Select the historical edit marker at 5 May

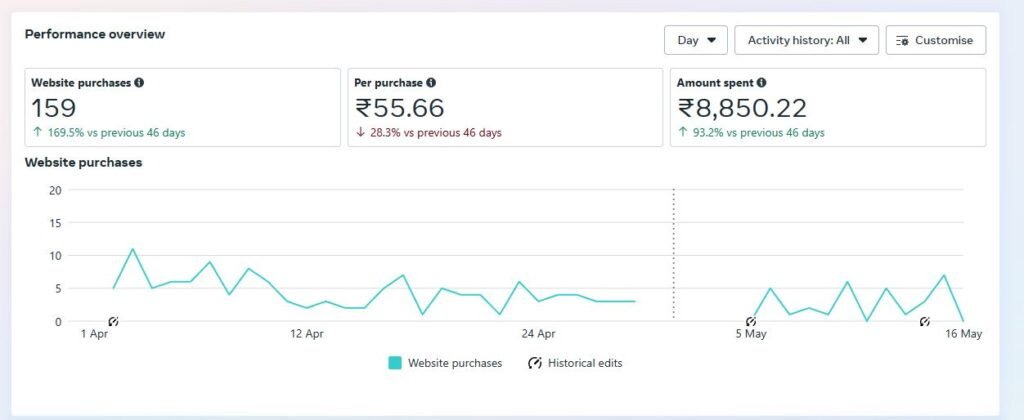(751, 321)
